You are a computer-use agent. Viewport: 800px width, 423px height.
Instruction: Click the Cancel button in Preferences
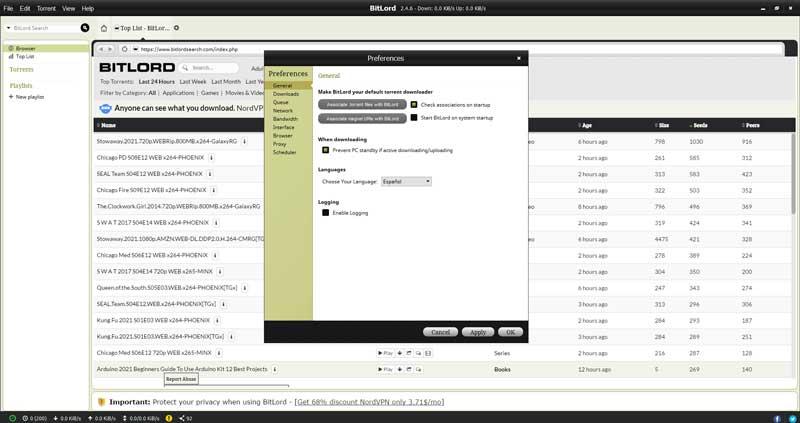coord(440,332)
